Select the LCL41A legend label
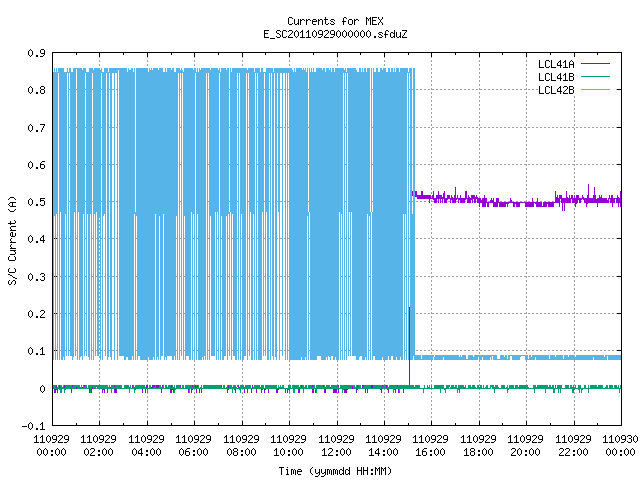640x480 pixels. 556,64
